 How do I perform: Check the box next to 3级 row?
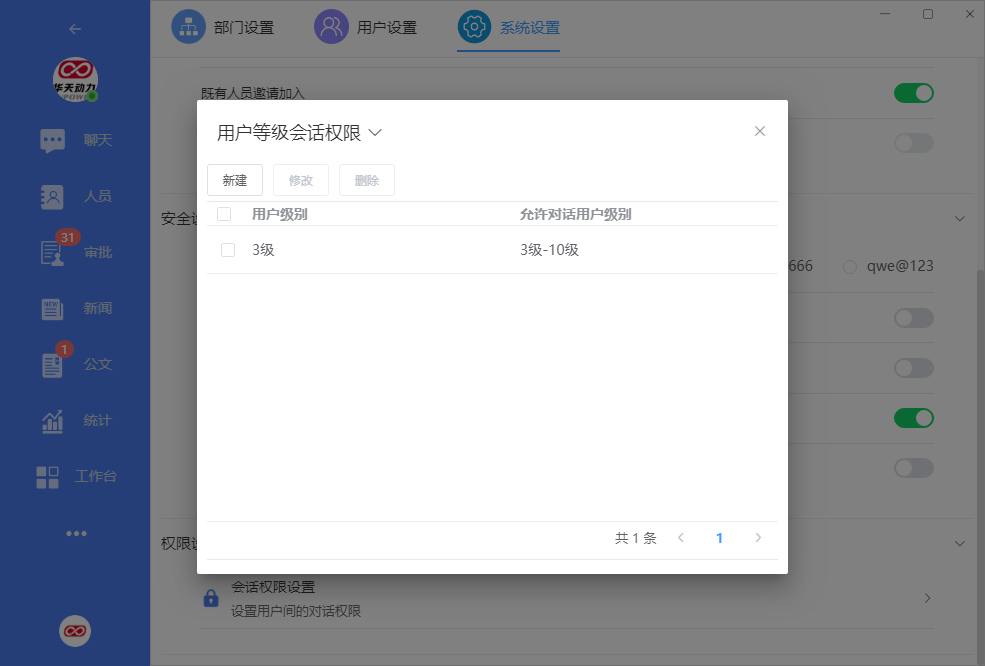click(x=227, y=249)
